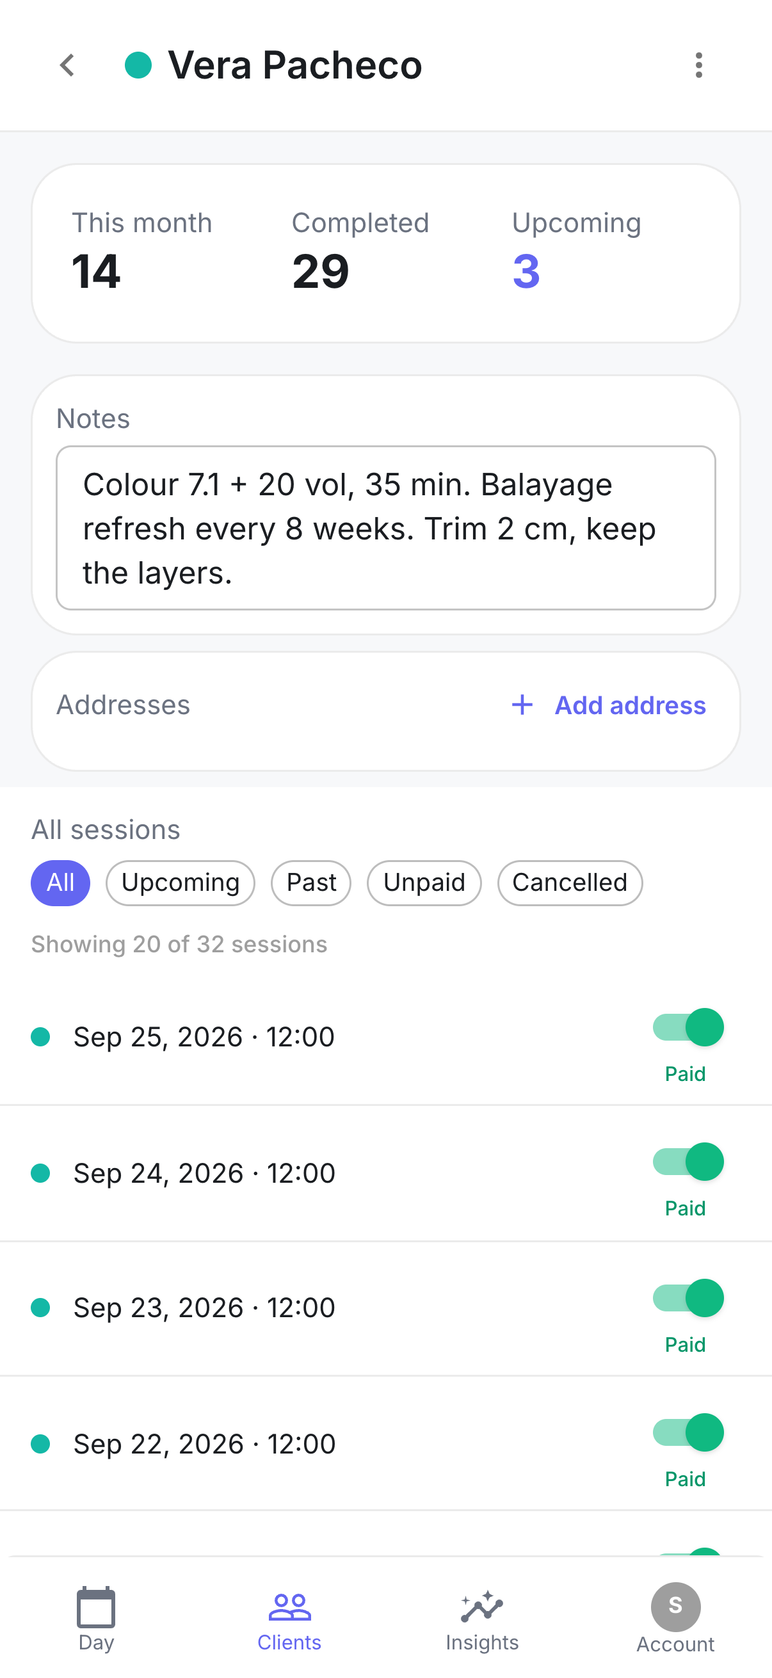This screenshot has width=772, height=1678.
Task: Show Cancelled sessions filter
Action: (x=570, y=883)
